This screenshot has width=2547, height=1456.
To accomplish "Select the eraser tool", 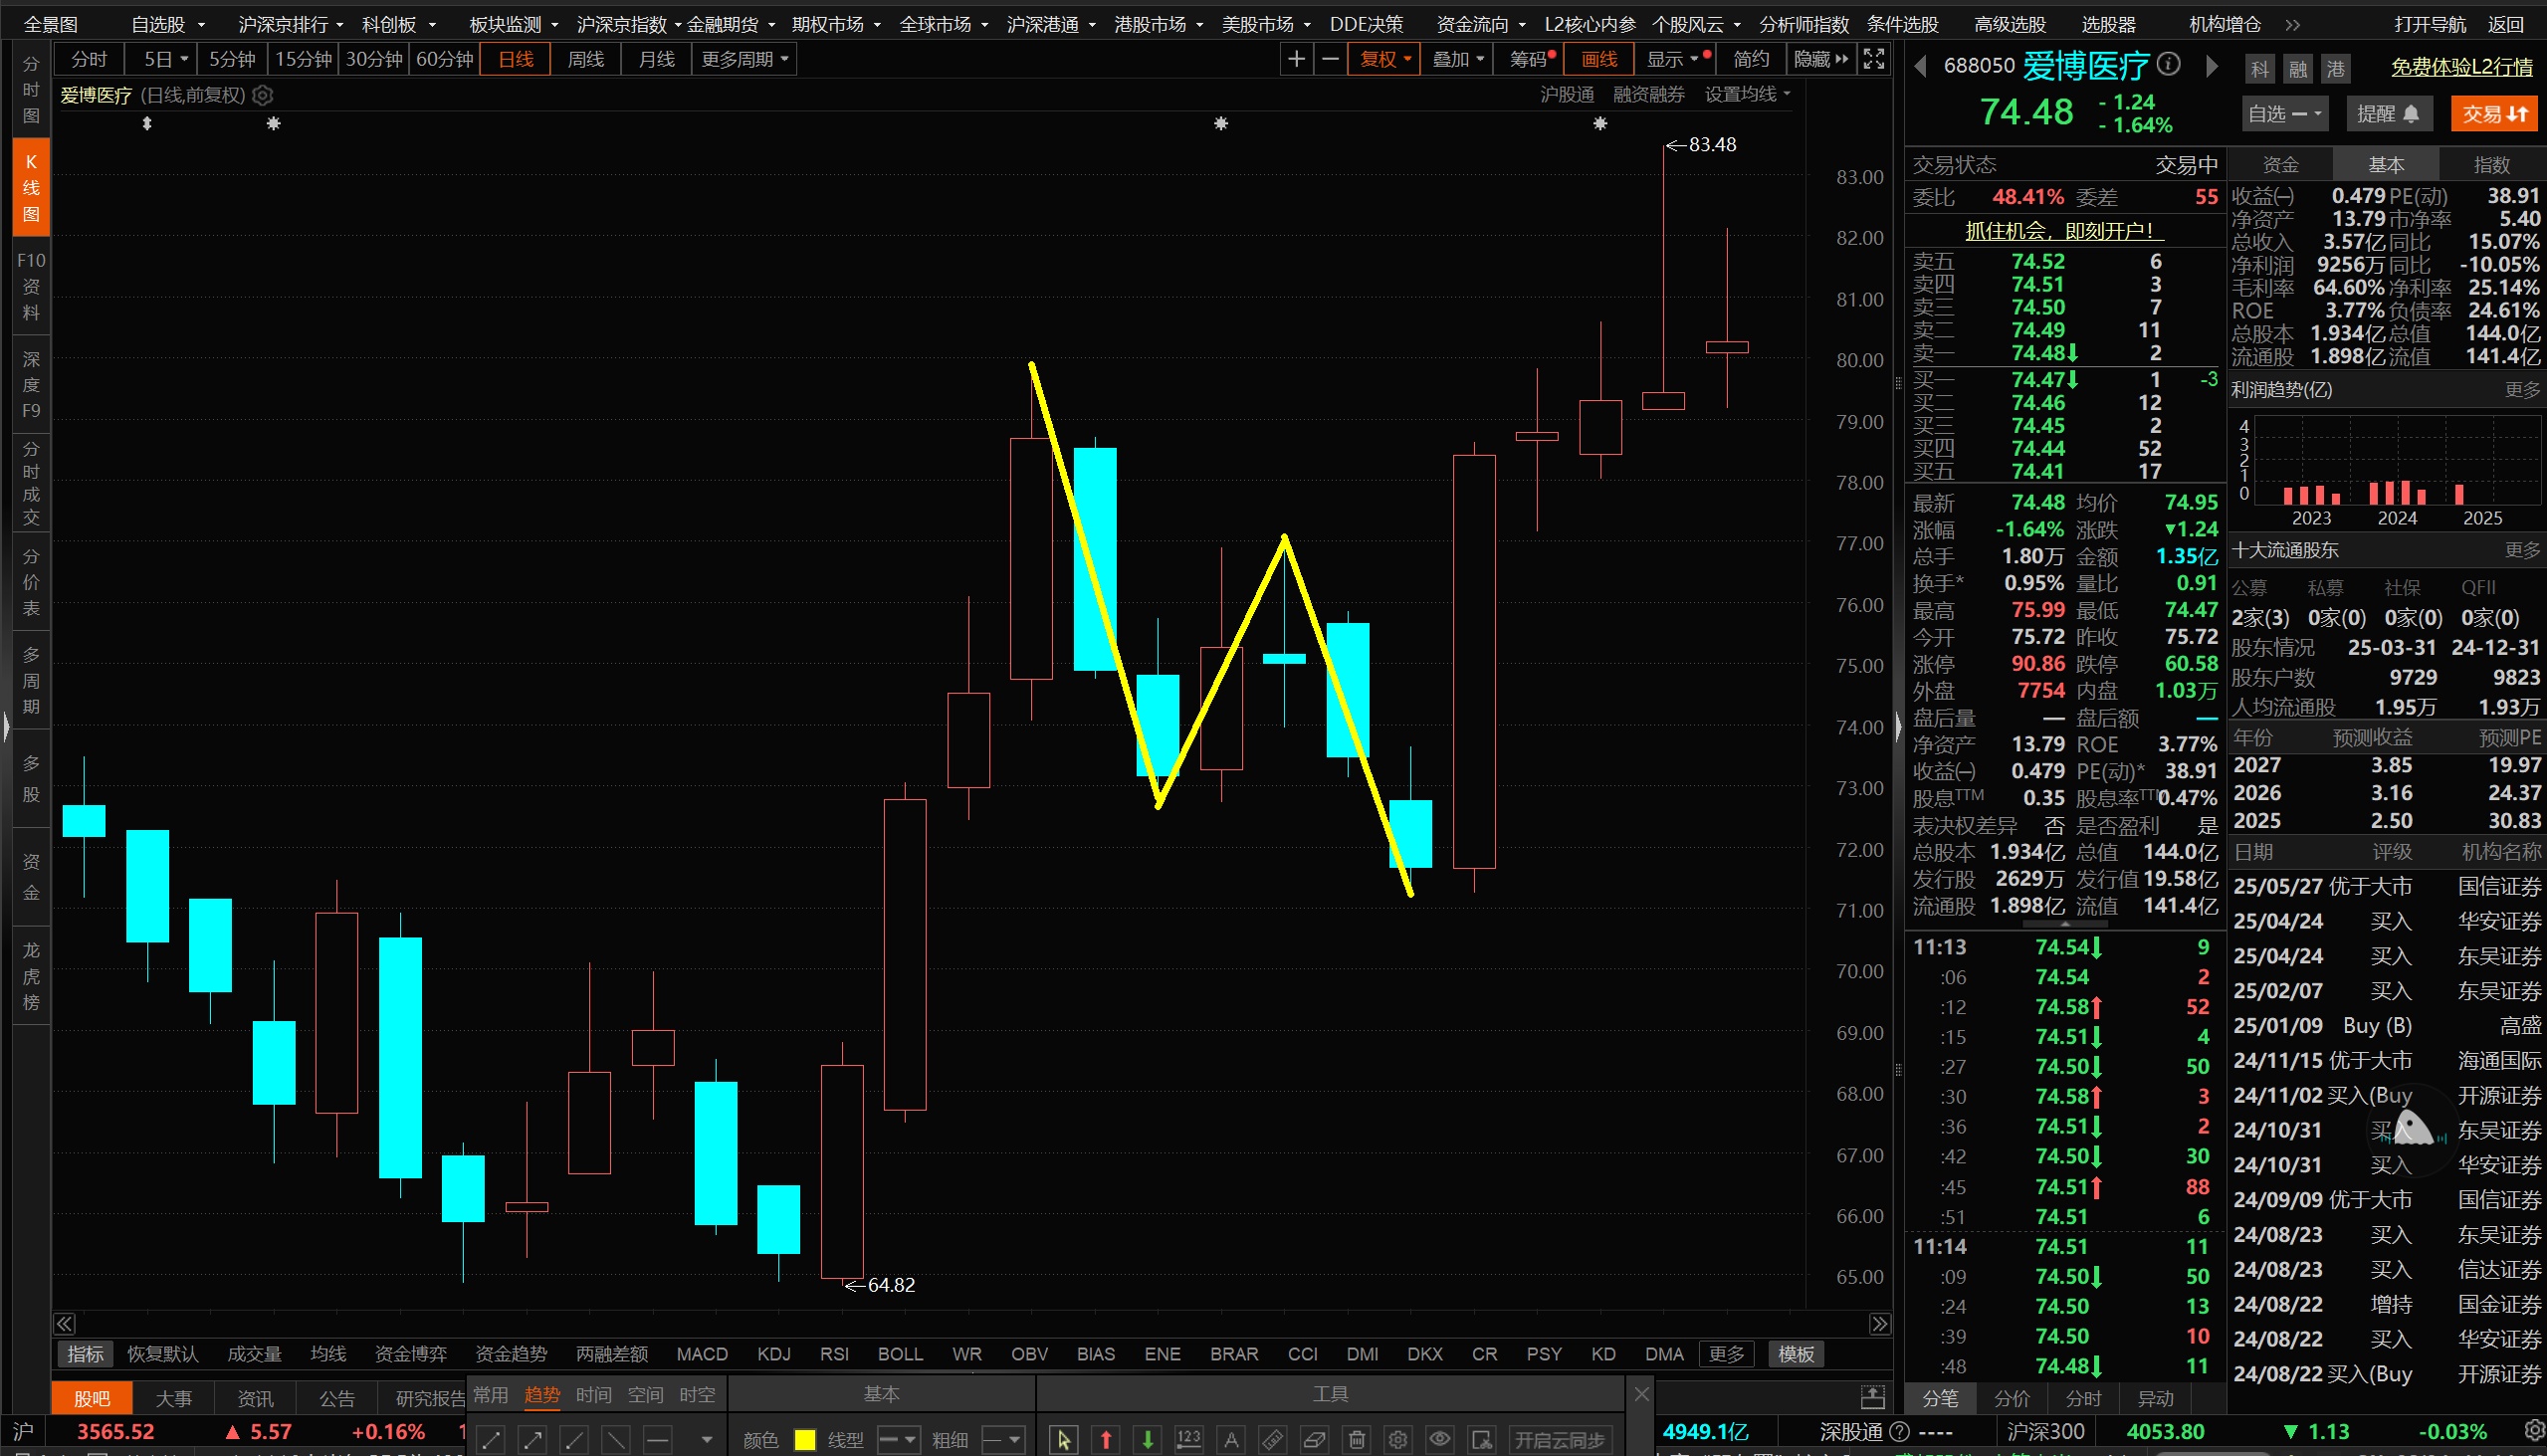I will click(1314, 1440).
